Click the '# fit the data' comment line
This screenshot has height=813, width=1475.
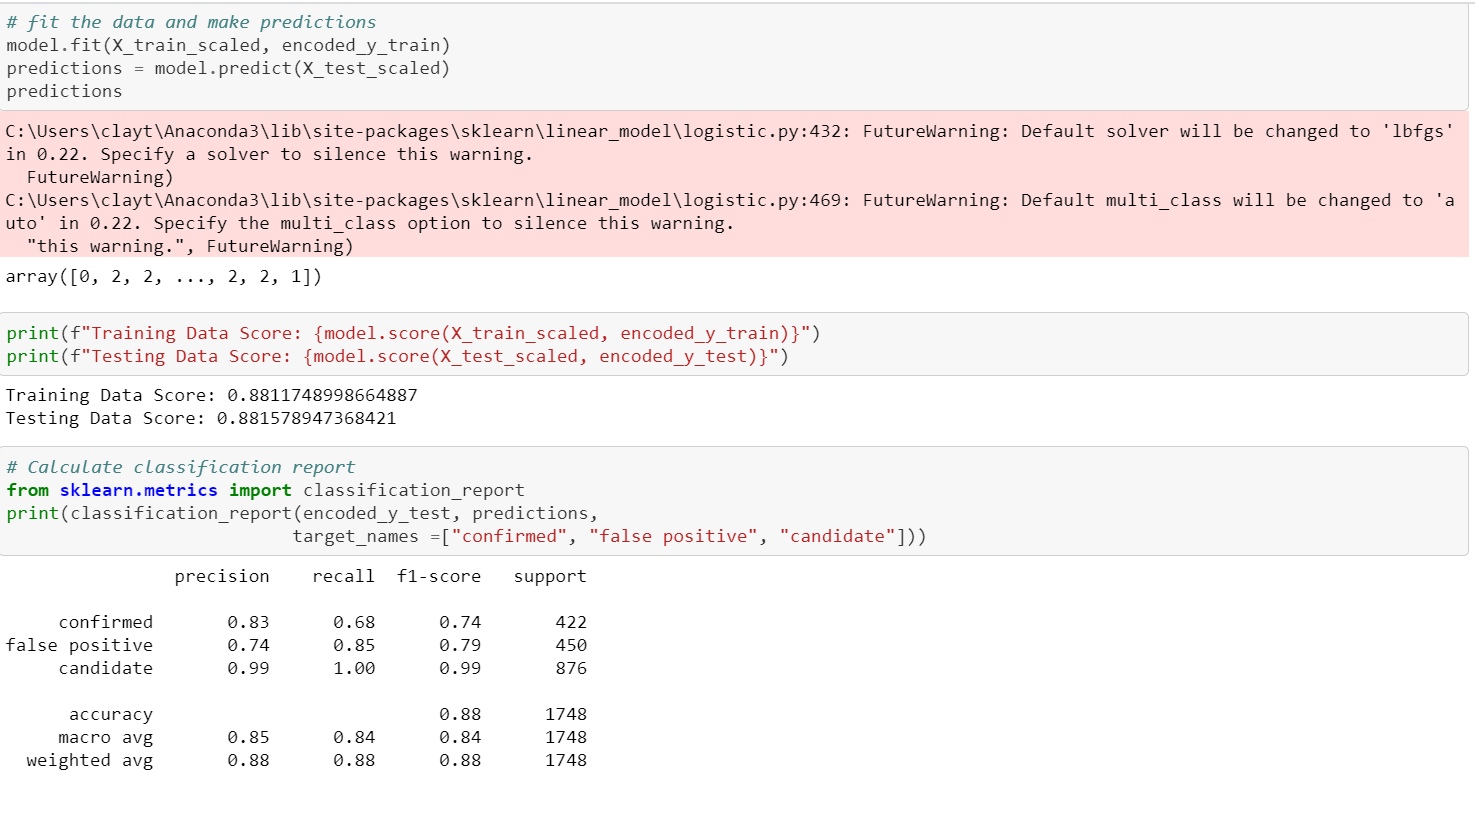191,22
